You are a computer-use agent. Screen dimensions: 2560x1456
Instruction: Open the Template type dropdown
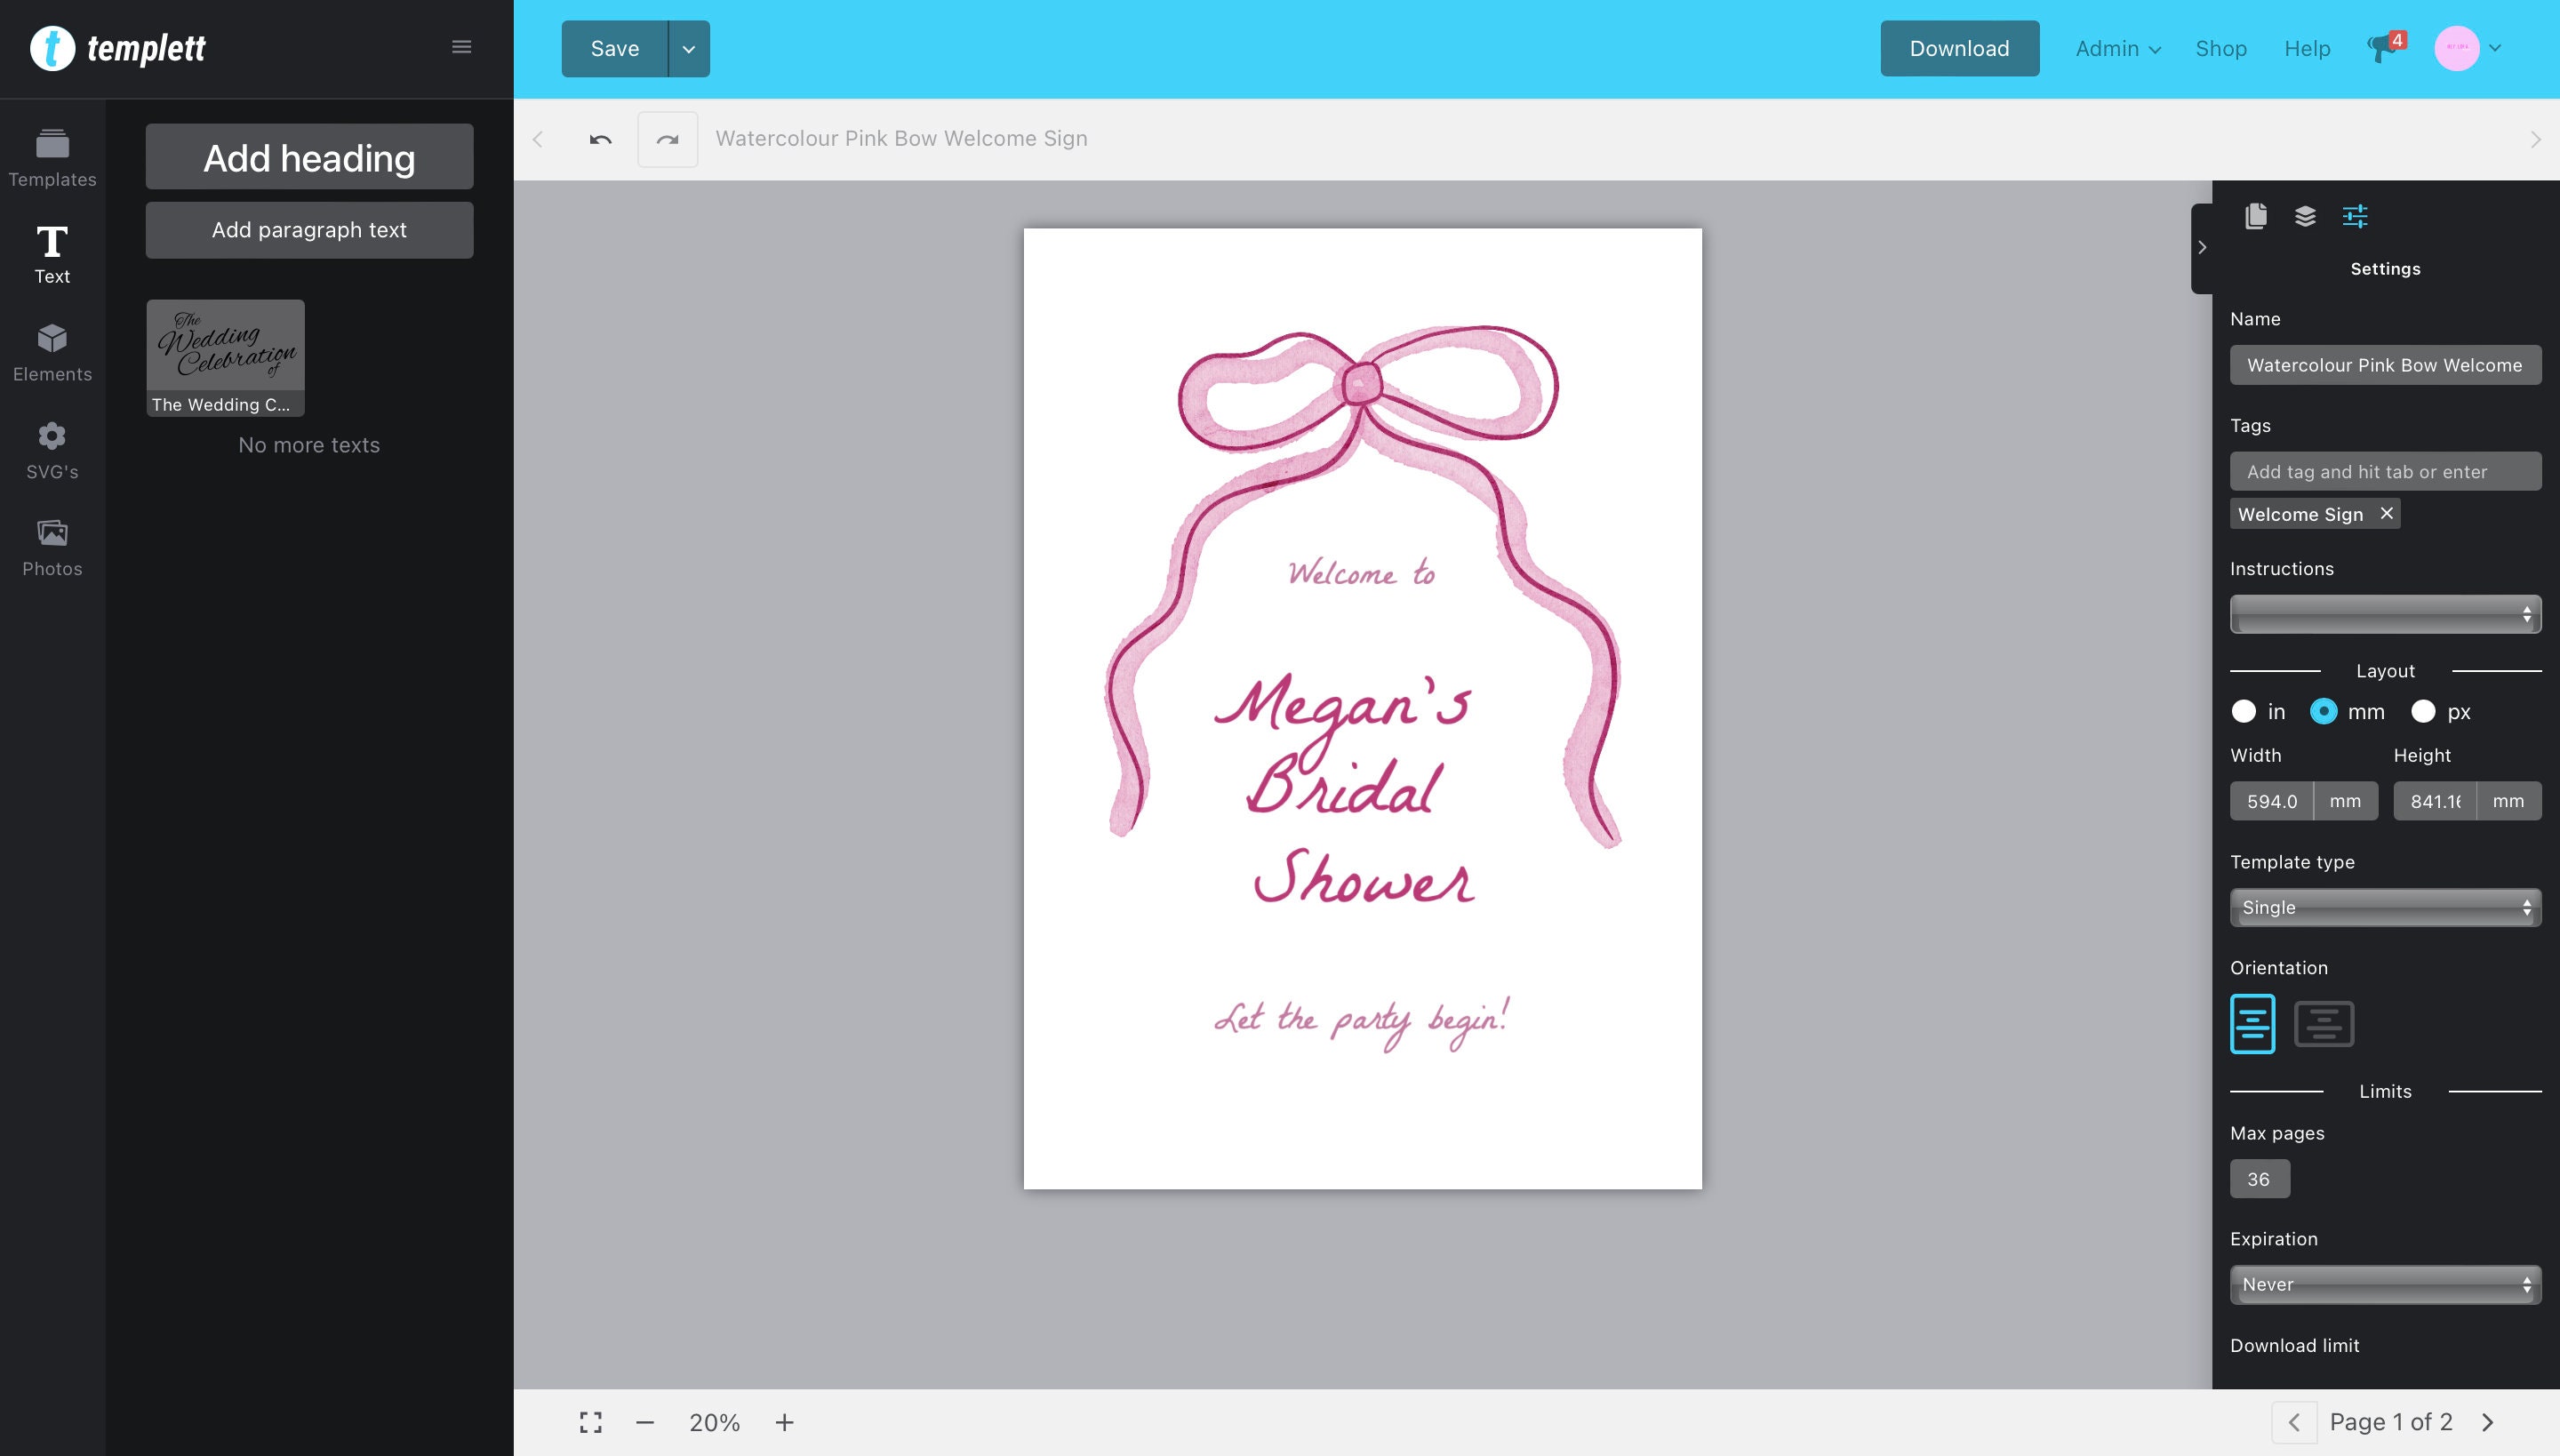point(2385,907)
